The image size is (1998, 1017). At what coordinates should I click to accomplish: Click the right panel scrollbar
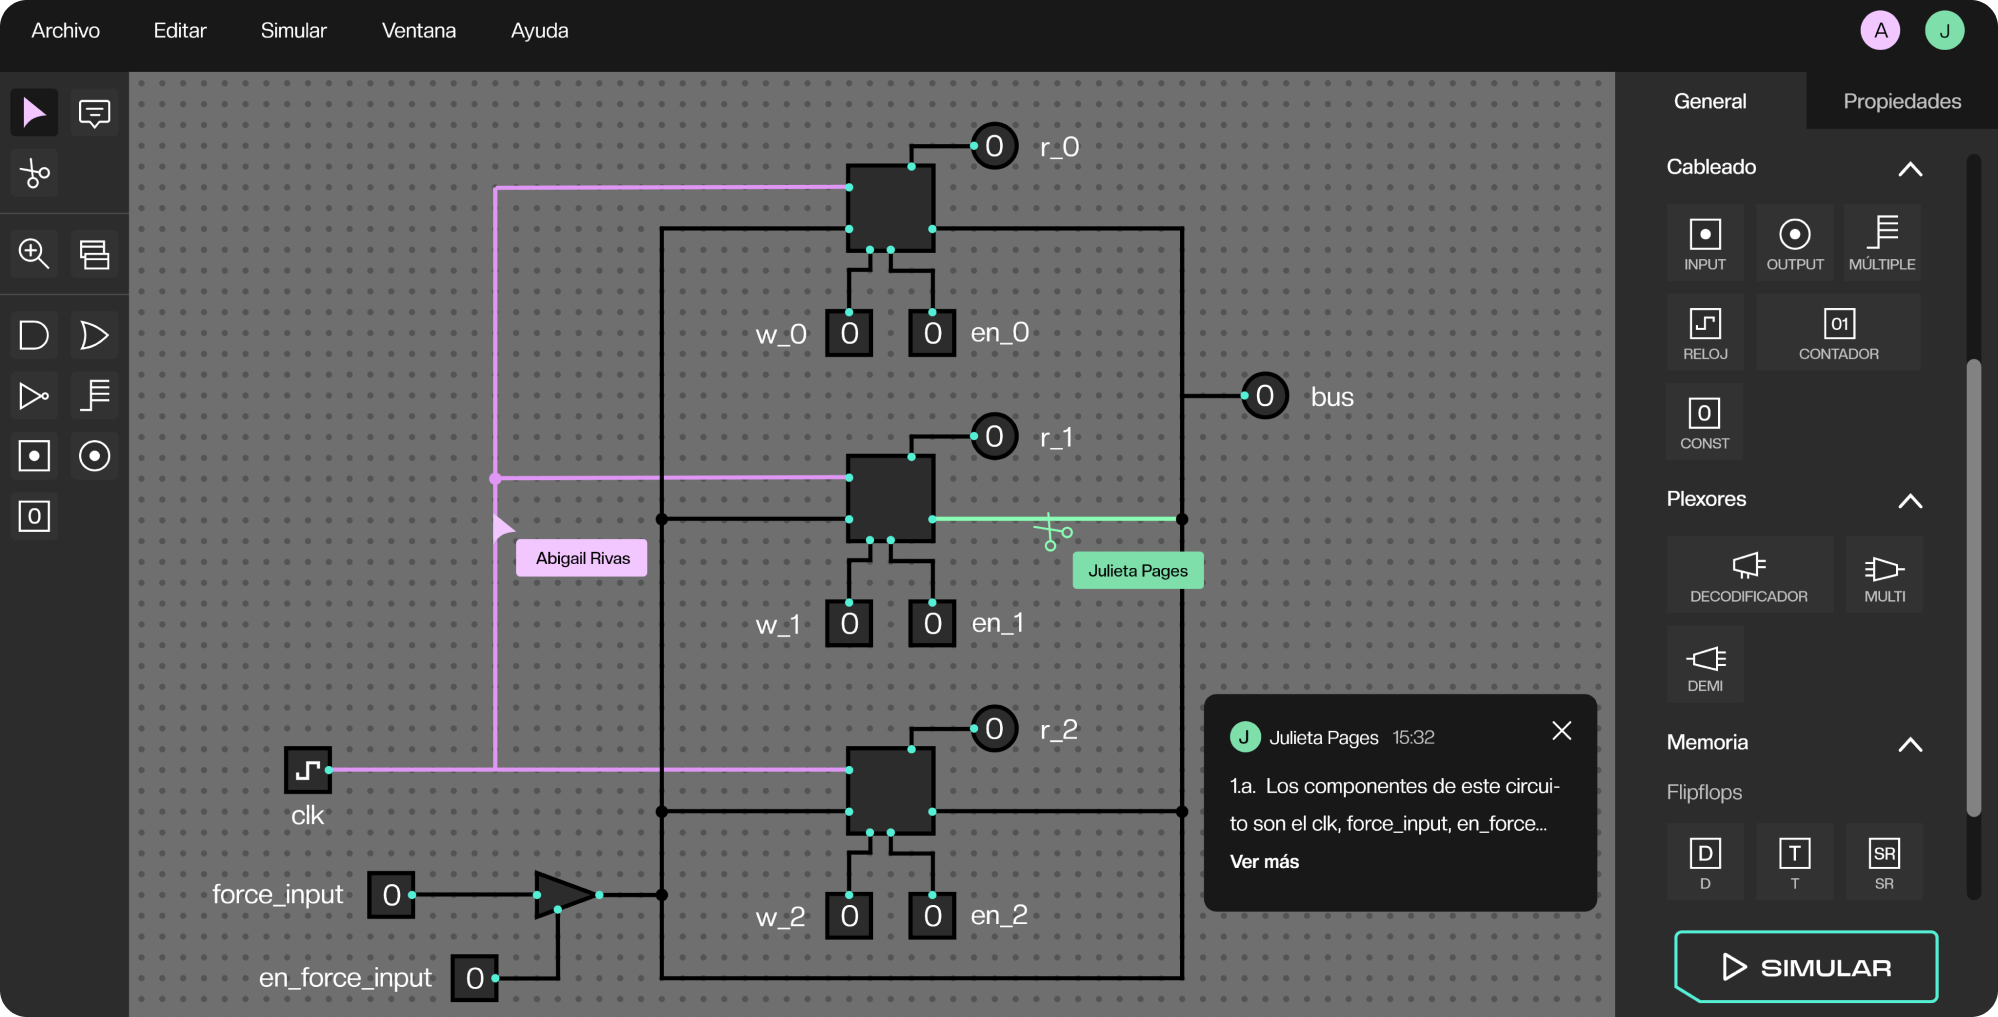(1973, 588)
